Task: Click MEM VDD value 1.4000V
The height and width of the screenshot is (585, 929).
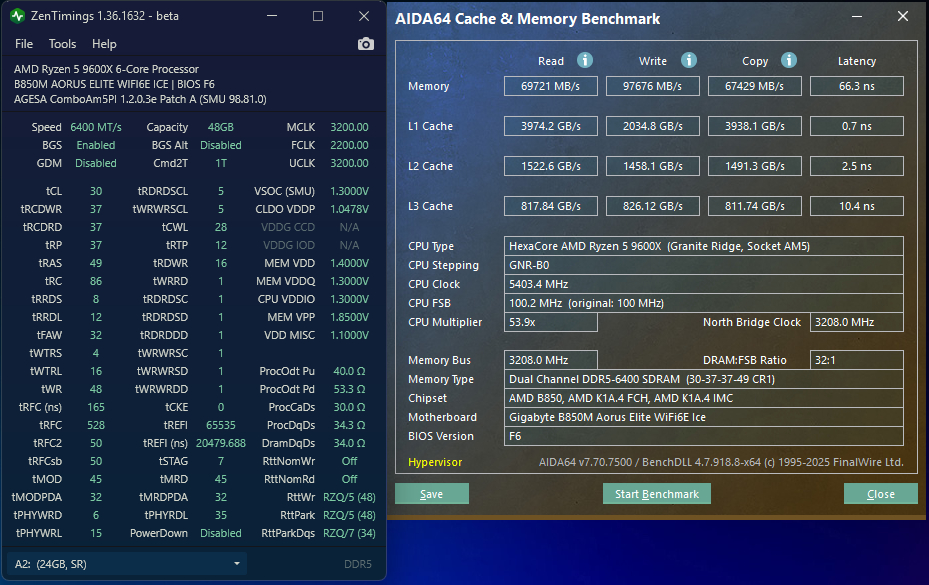Action: [349, 263]
